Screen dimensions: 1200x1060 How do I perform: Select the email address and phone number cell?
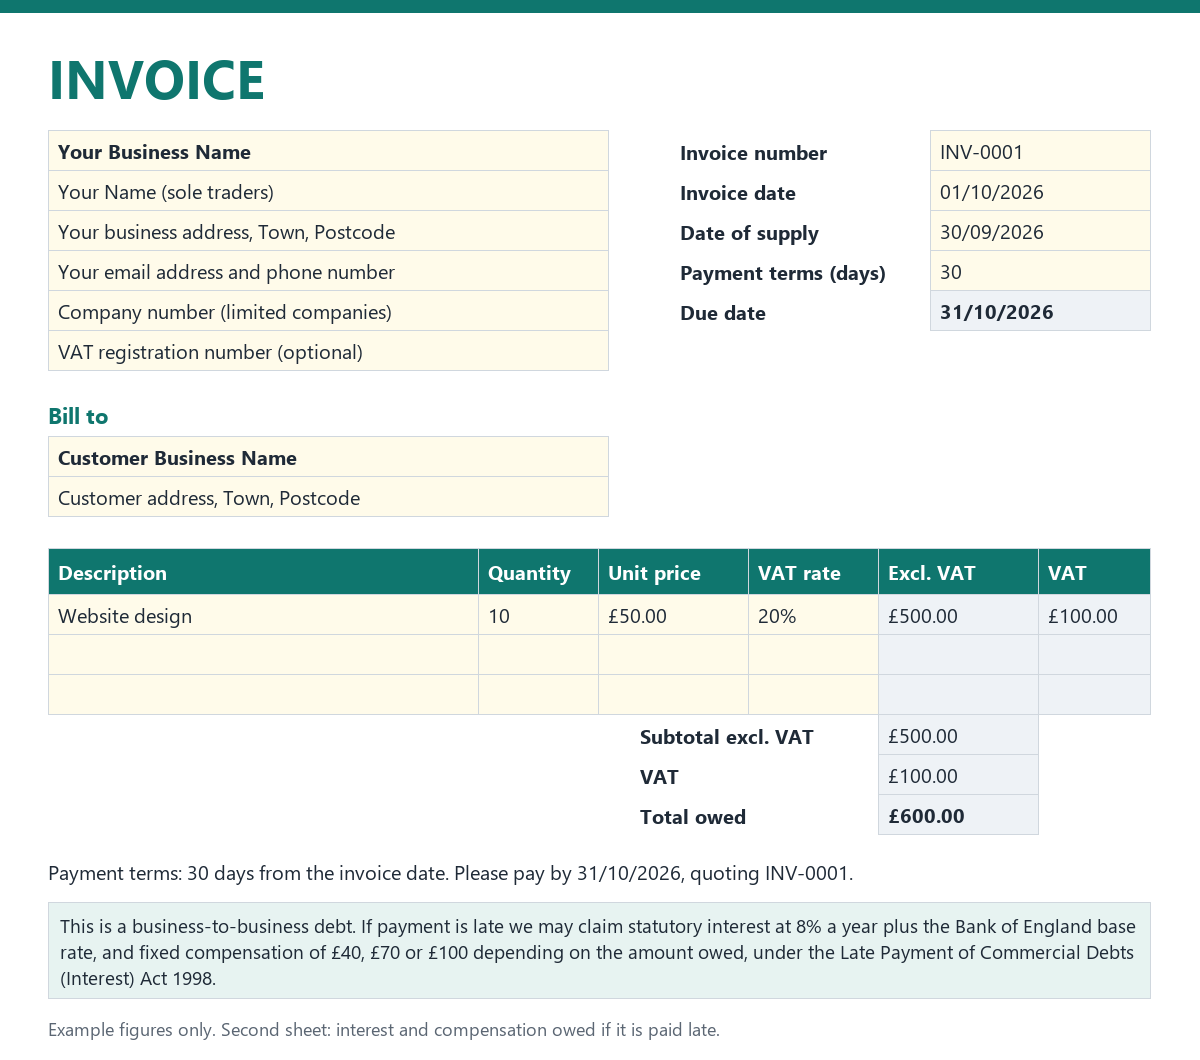click(328, 271)
